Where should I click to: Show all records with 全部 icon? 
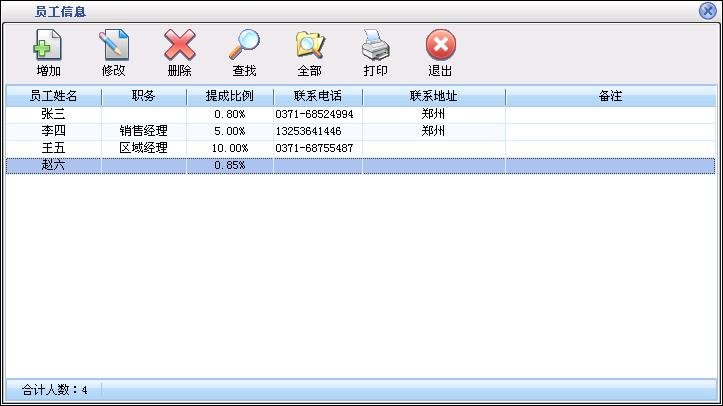(x=309, y=47)
